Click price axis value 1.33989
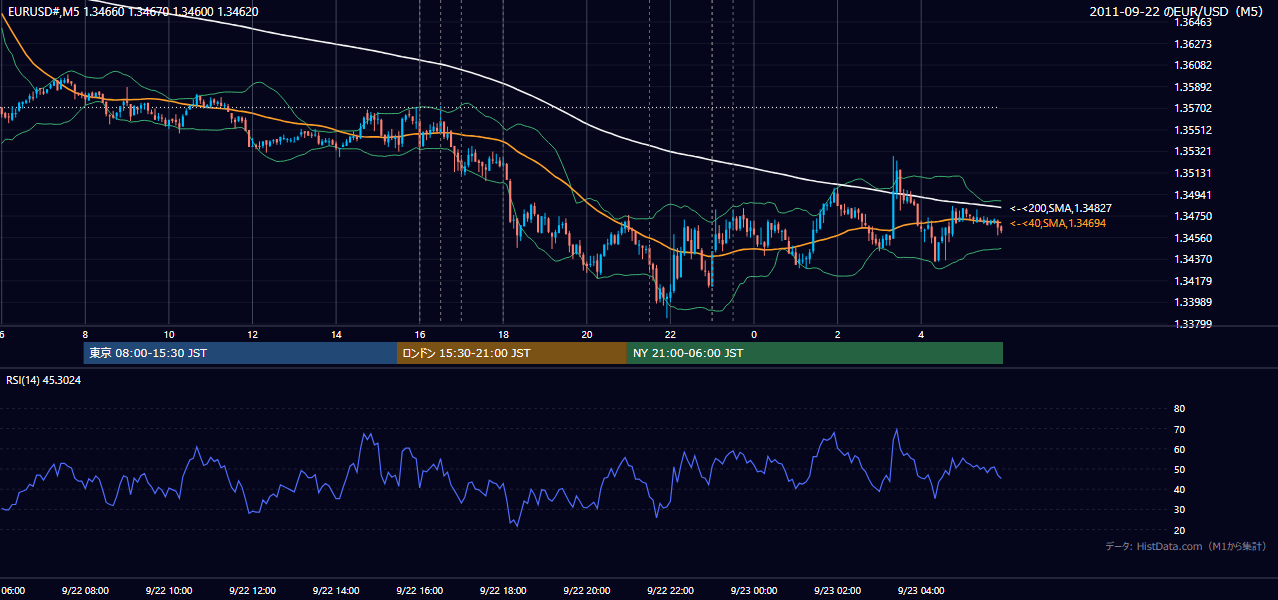 [x=1193, y=302]
